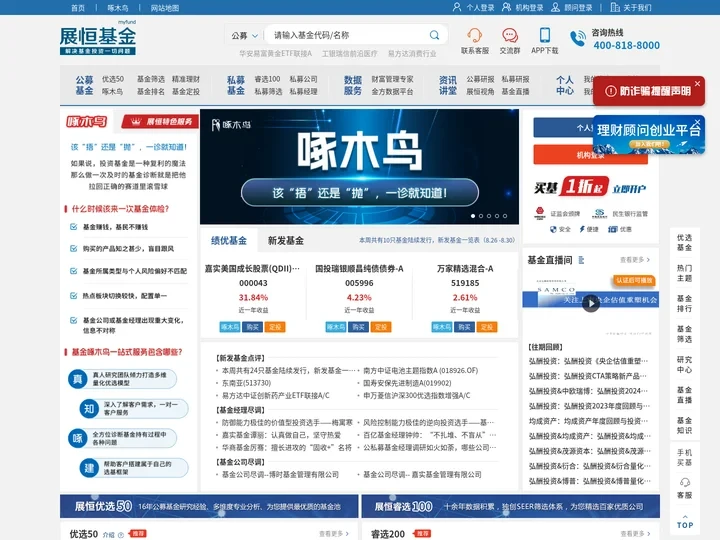Viewport: 720px width, 540px height.
Task: Click the 展恒优选50 banner
Action: click(209, 506)
